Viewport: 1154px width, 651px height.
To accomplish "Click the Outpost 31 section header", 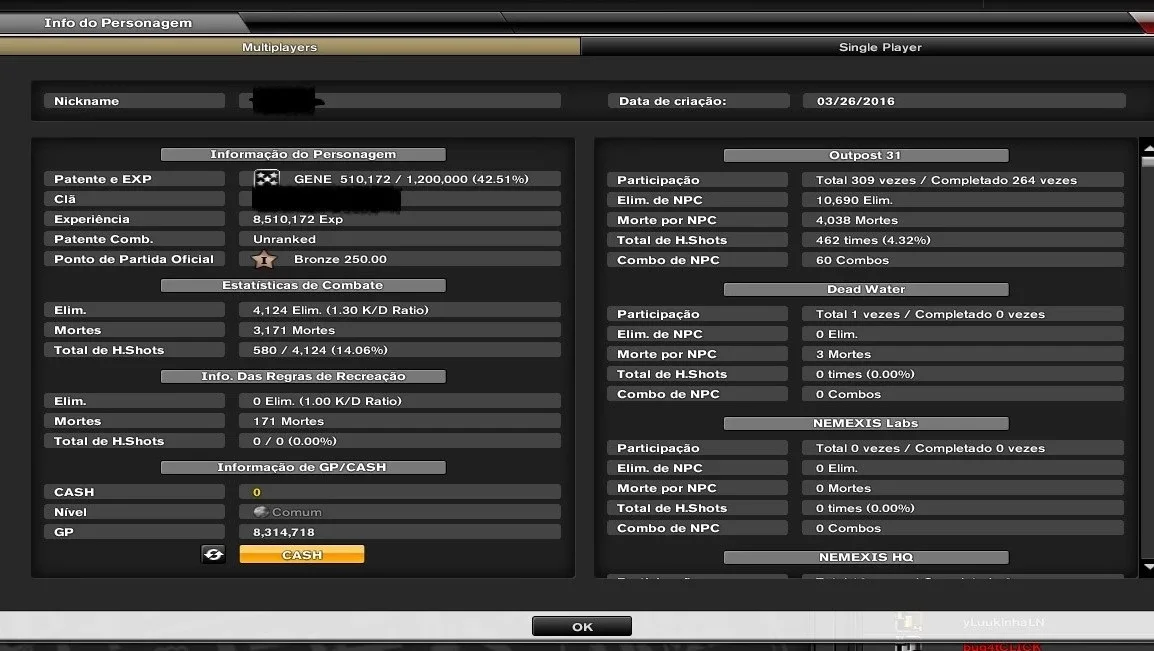I will 866,155.
